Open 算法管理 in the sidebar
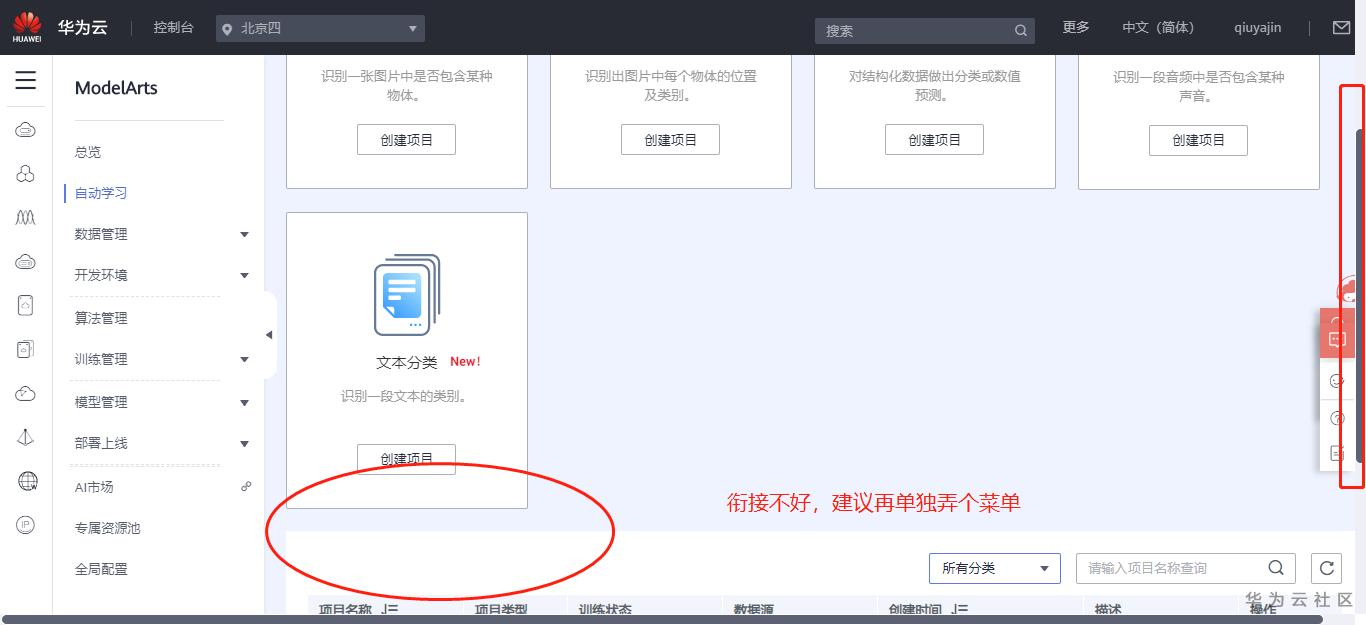 [x=101, y=318]
